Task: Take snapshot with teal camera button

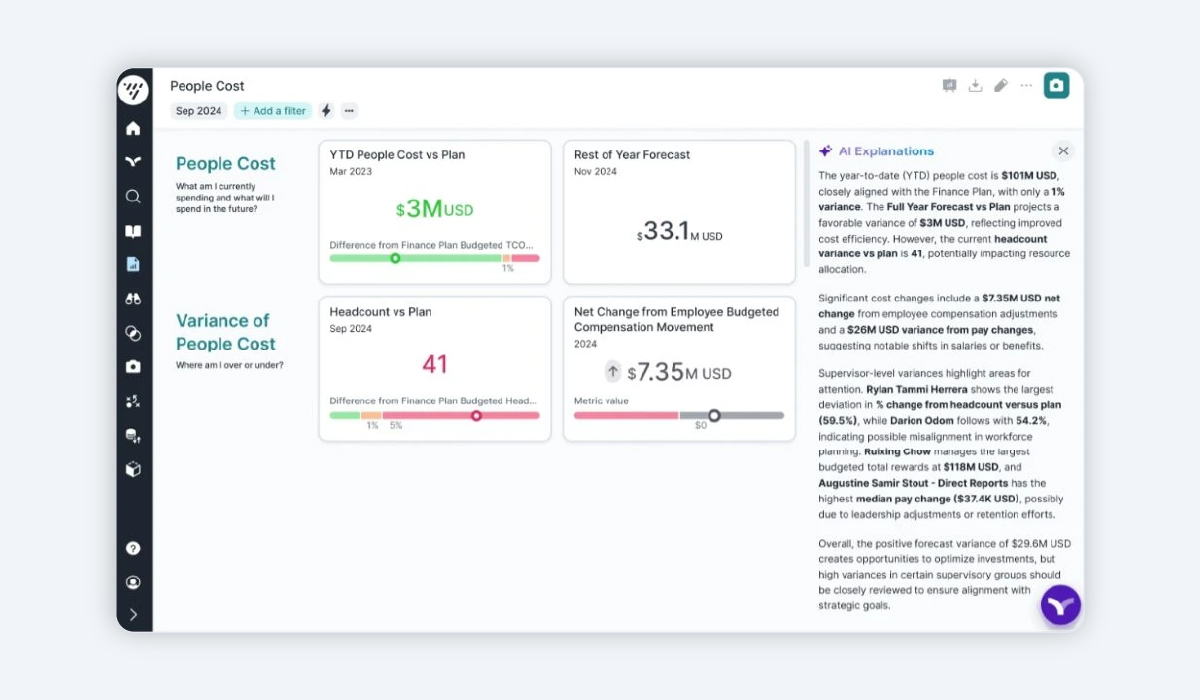Action: tap(1056, 86)
